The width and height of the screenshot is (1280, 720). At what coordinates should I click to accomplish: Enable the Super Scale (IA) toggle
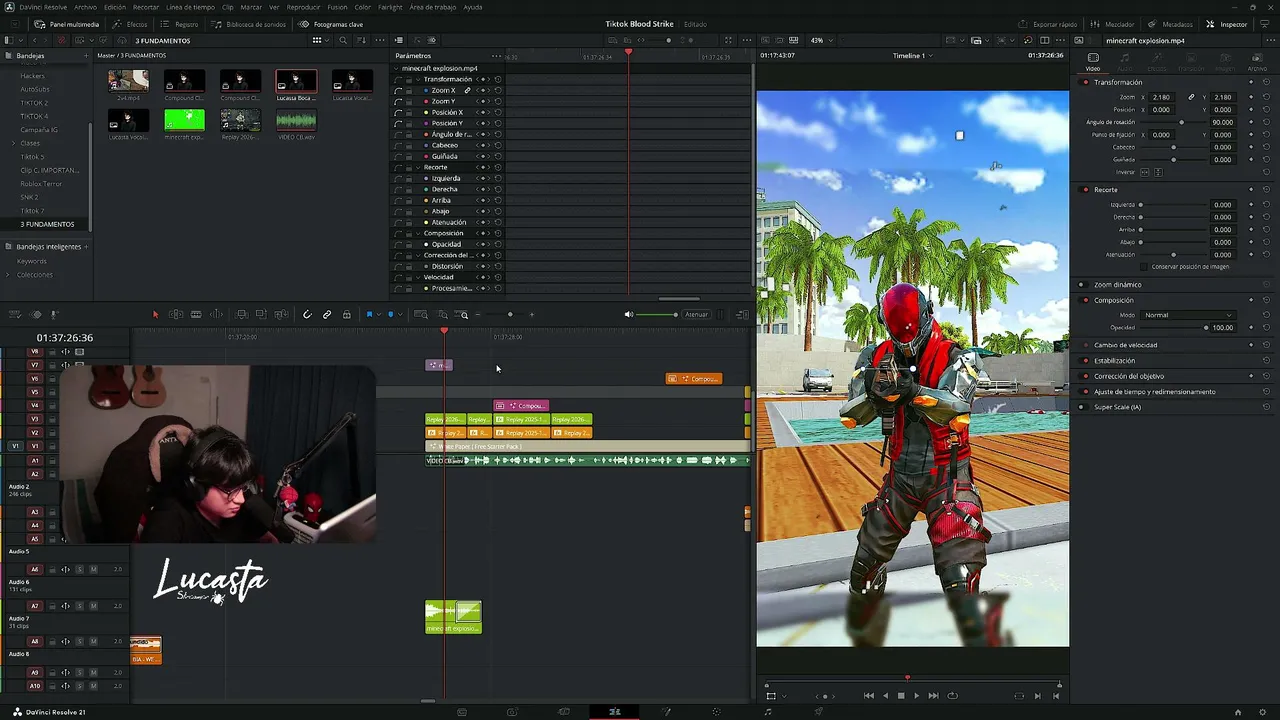(x=1081, y=407)
